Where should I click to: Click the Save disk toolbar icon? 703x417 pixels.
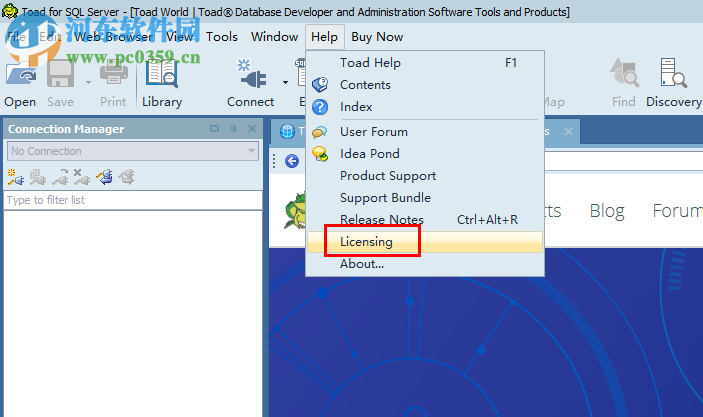[61, 74]
